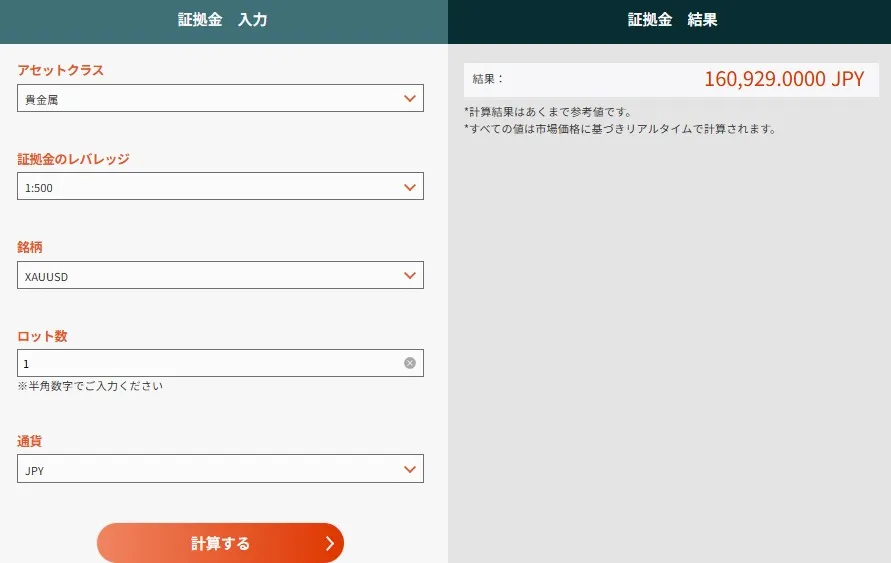Viewport: 891px width, 563px height.
Task: Select the 証拠金 入力 header tab
Action: 223,20
